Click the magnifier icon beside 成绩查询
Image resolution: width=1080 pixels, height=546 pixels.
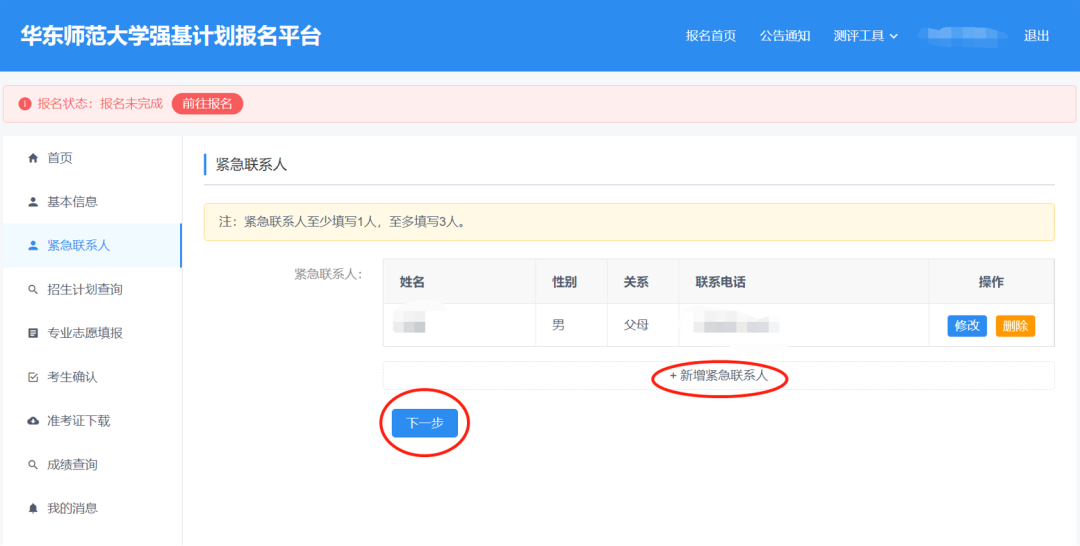tap(33, 465)
